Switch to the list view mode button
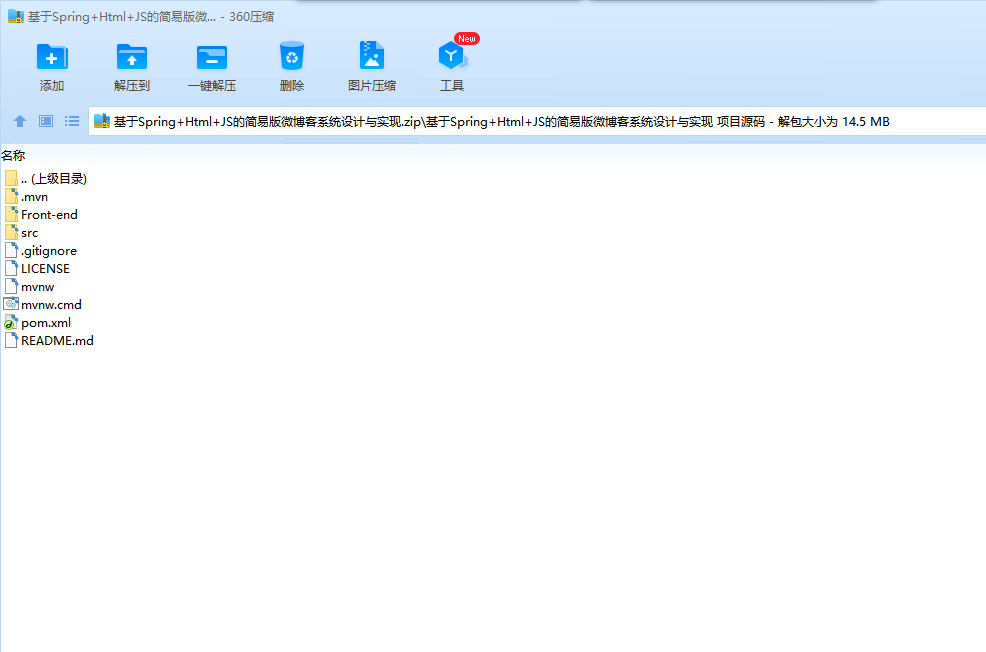This screenshot has width=986, height=652. 72,121
